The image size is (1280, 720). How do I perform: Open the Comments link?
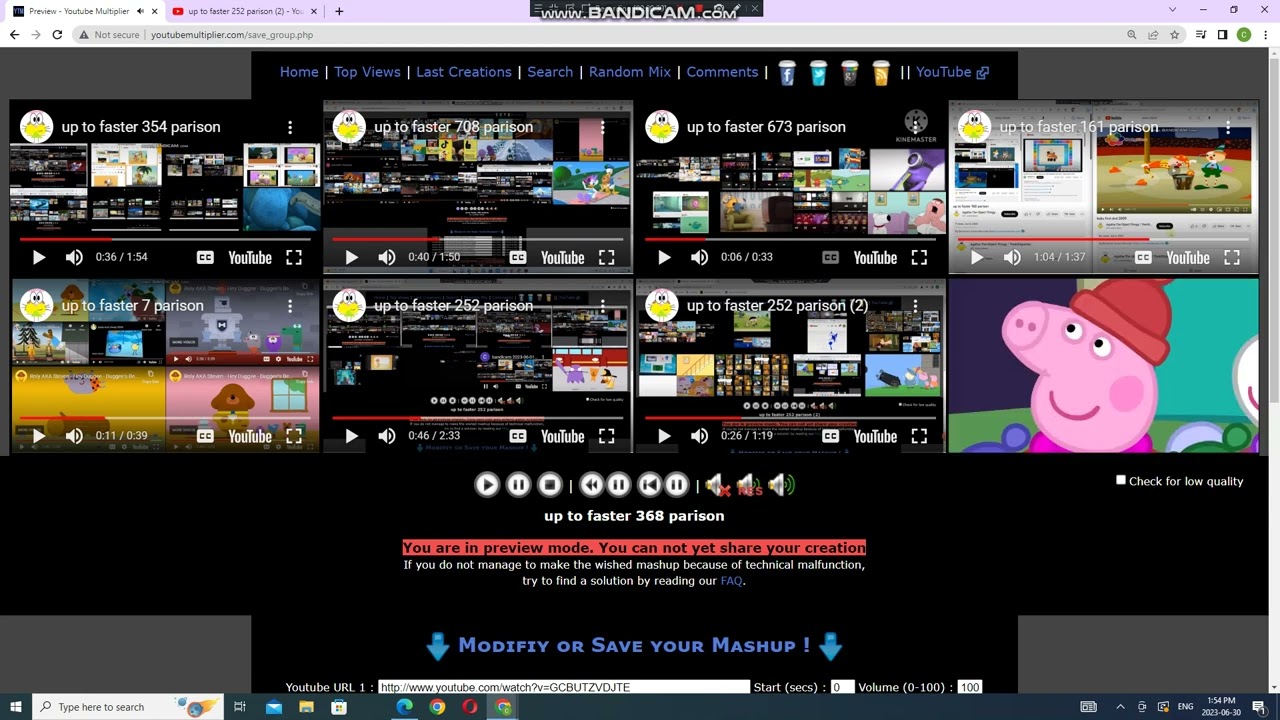click(x=722, y=72)
